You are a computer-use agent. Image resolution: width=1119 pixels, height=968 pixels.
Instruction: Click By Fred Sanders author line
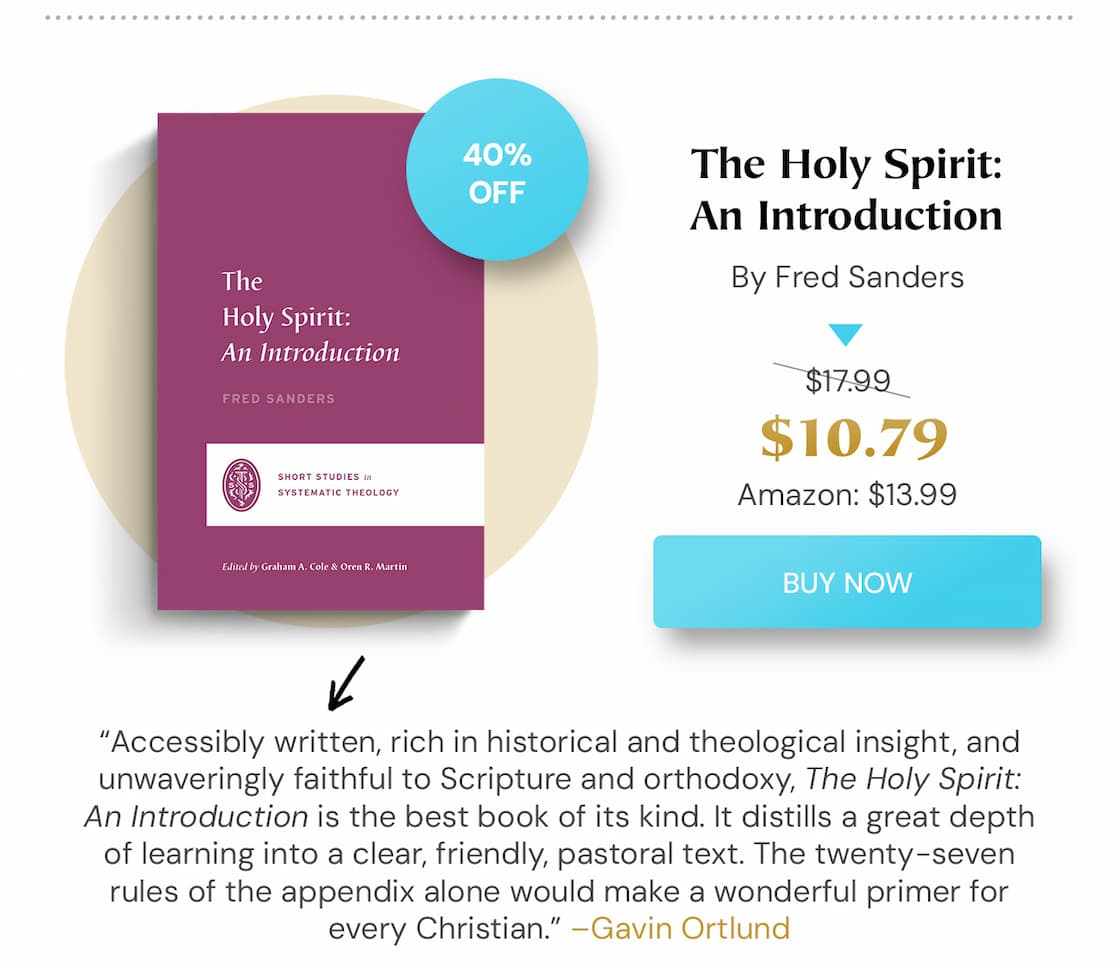[x=845, y=277]
